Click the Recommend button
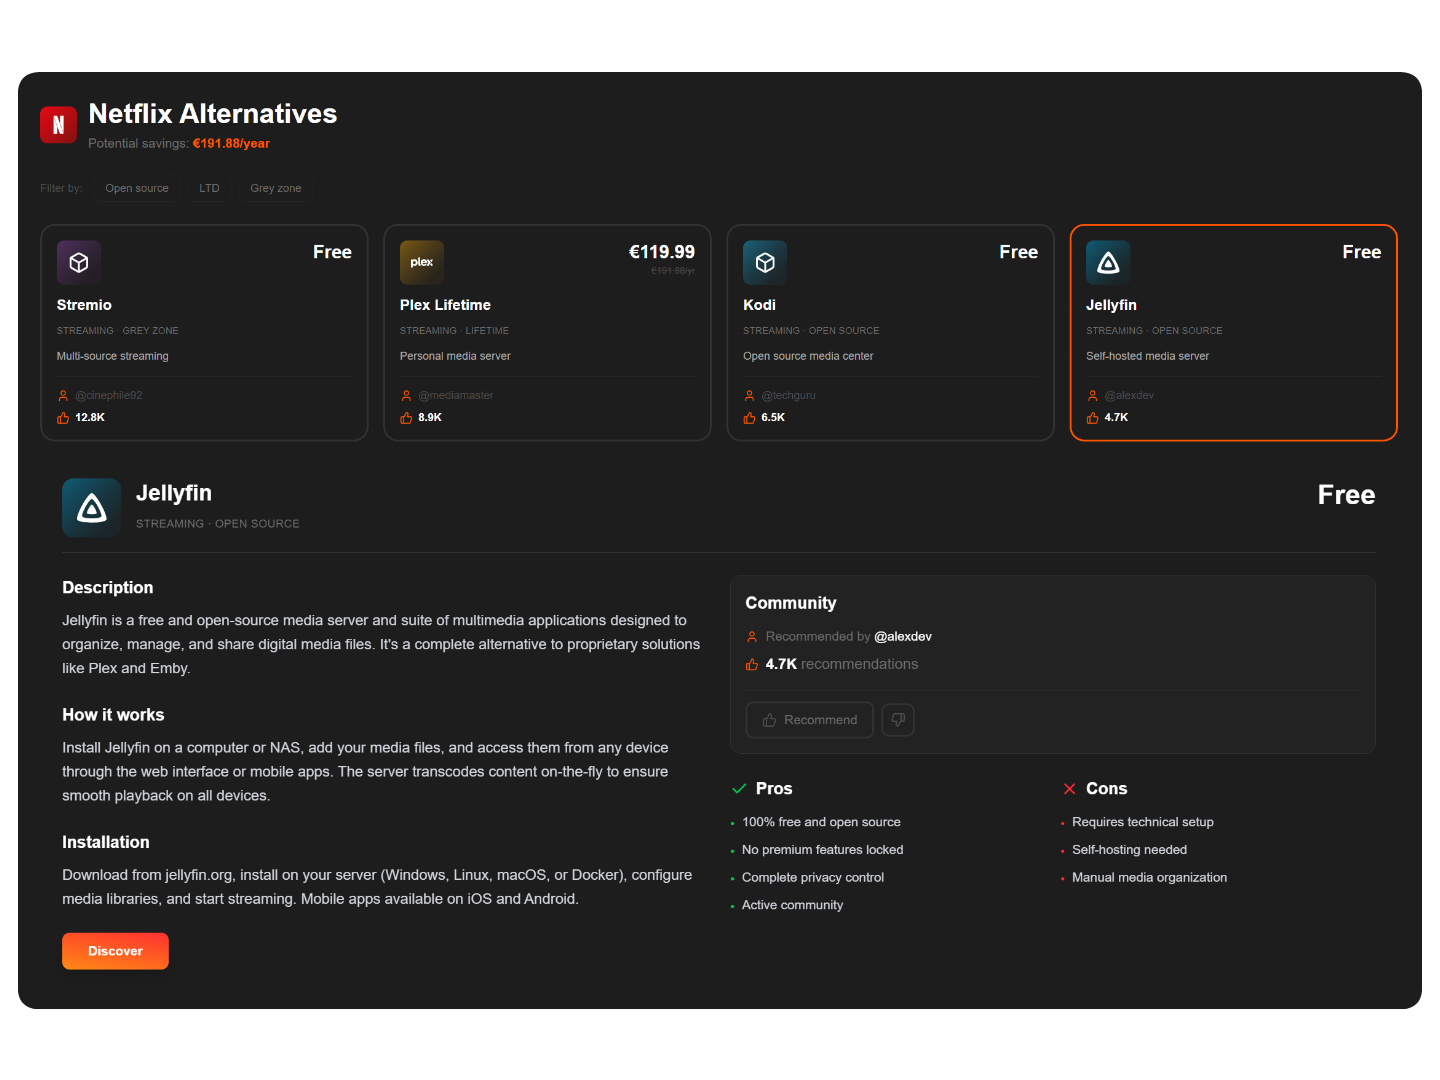The image size is (1440, 1080). (809, 720)
